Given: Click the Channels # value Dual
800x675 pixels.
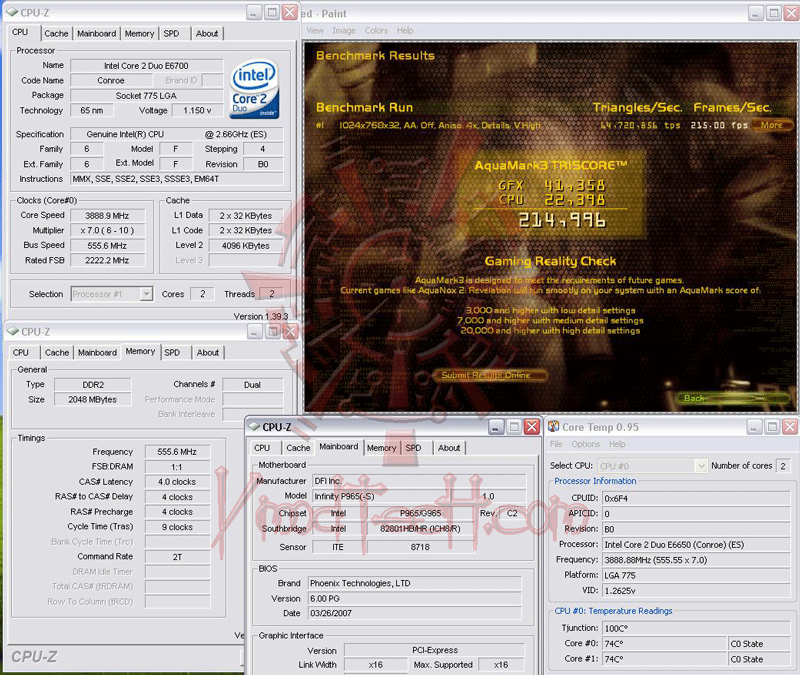Looking at the screenshot, I should coord(253,385).
